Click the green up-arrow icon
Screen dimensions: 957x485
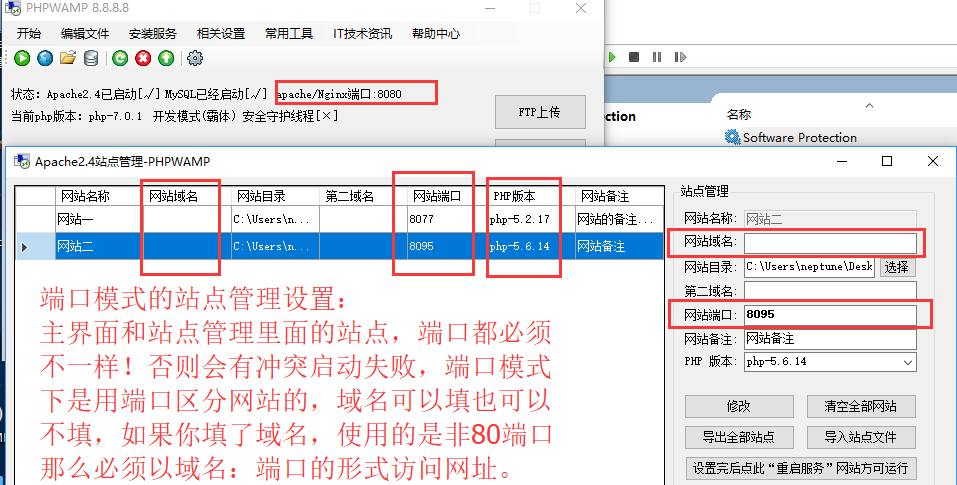click(x=166, y=58)
